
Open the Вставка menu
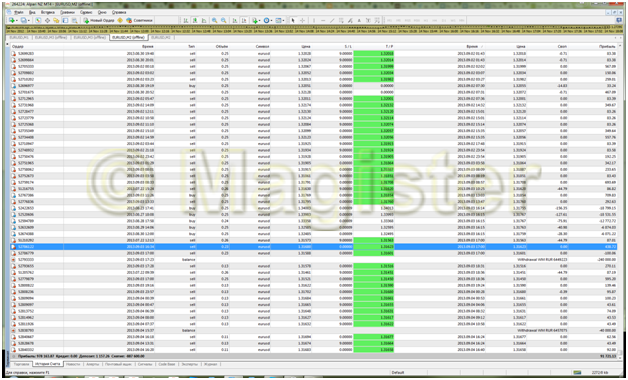point(48,12)
